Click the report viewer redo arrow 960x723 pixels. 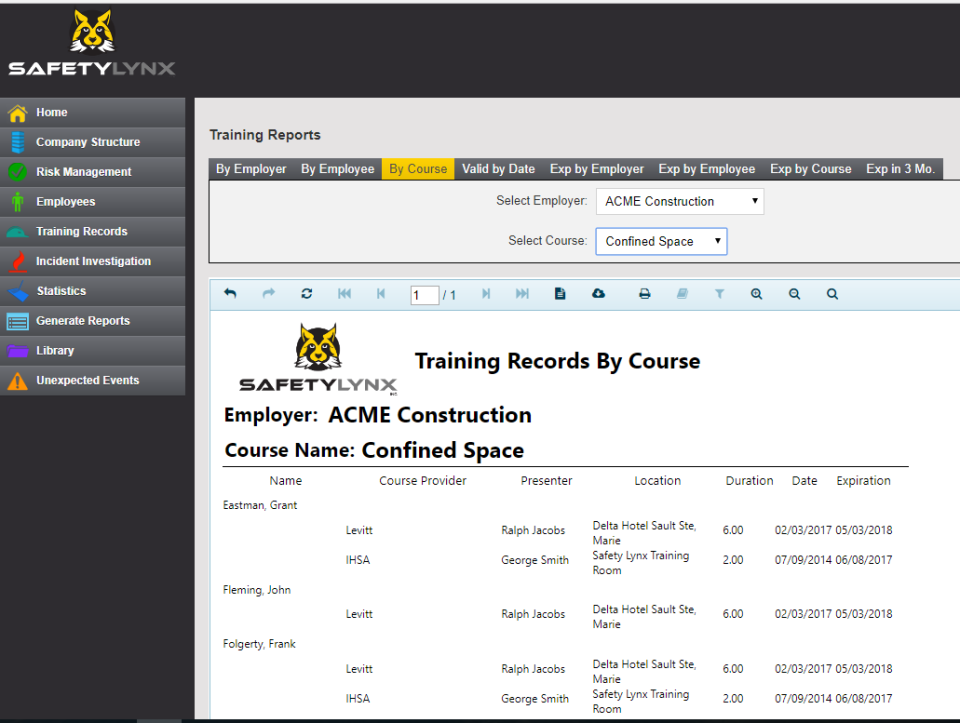point(269,294)
